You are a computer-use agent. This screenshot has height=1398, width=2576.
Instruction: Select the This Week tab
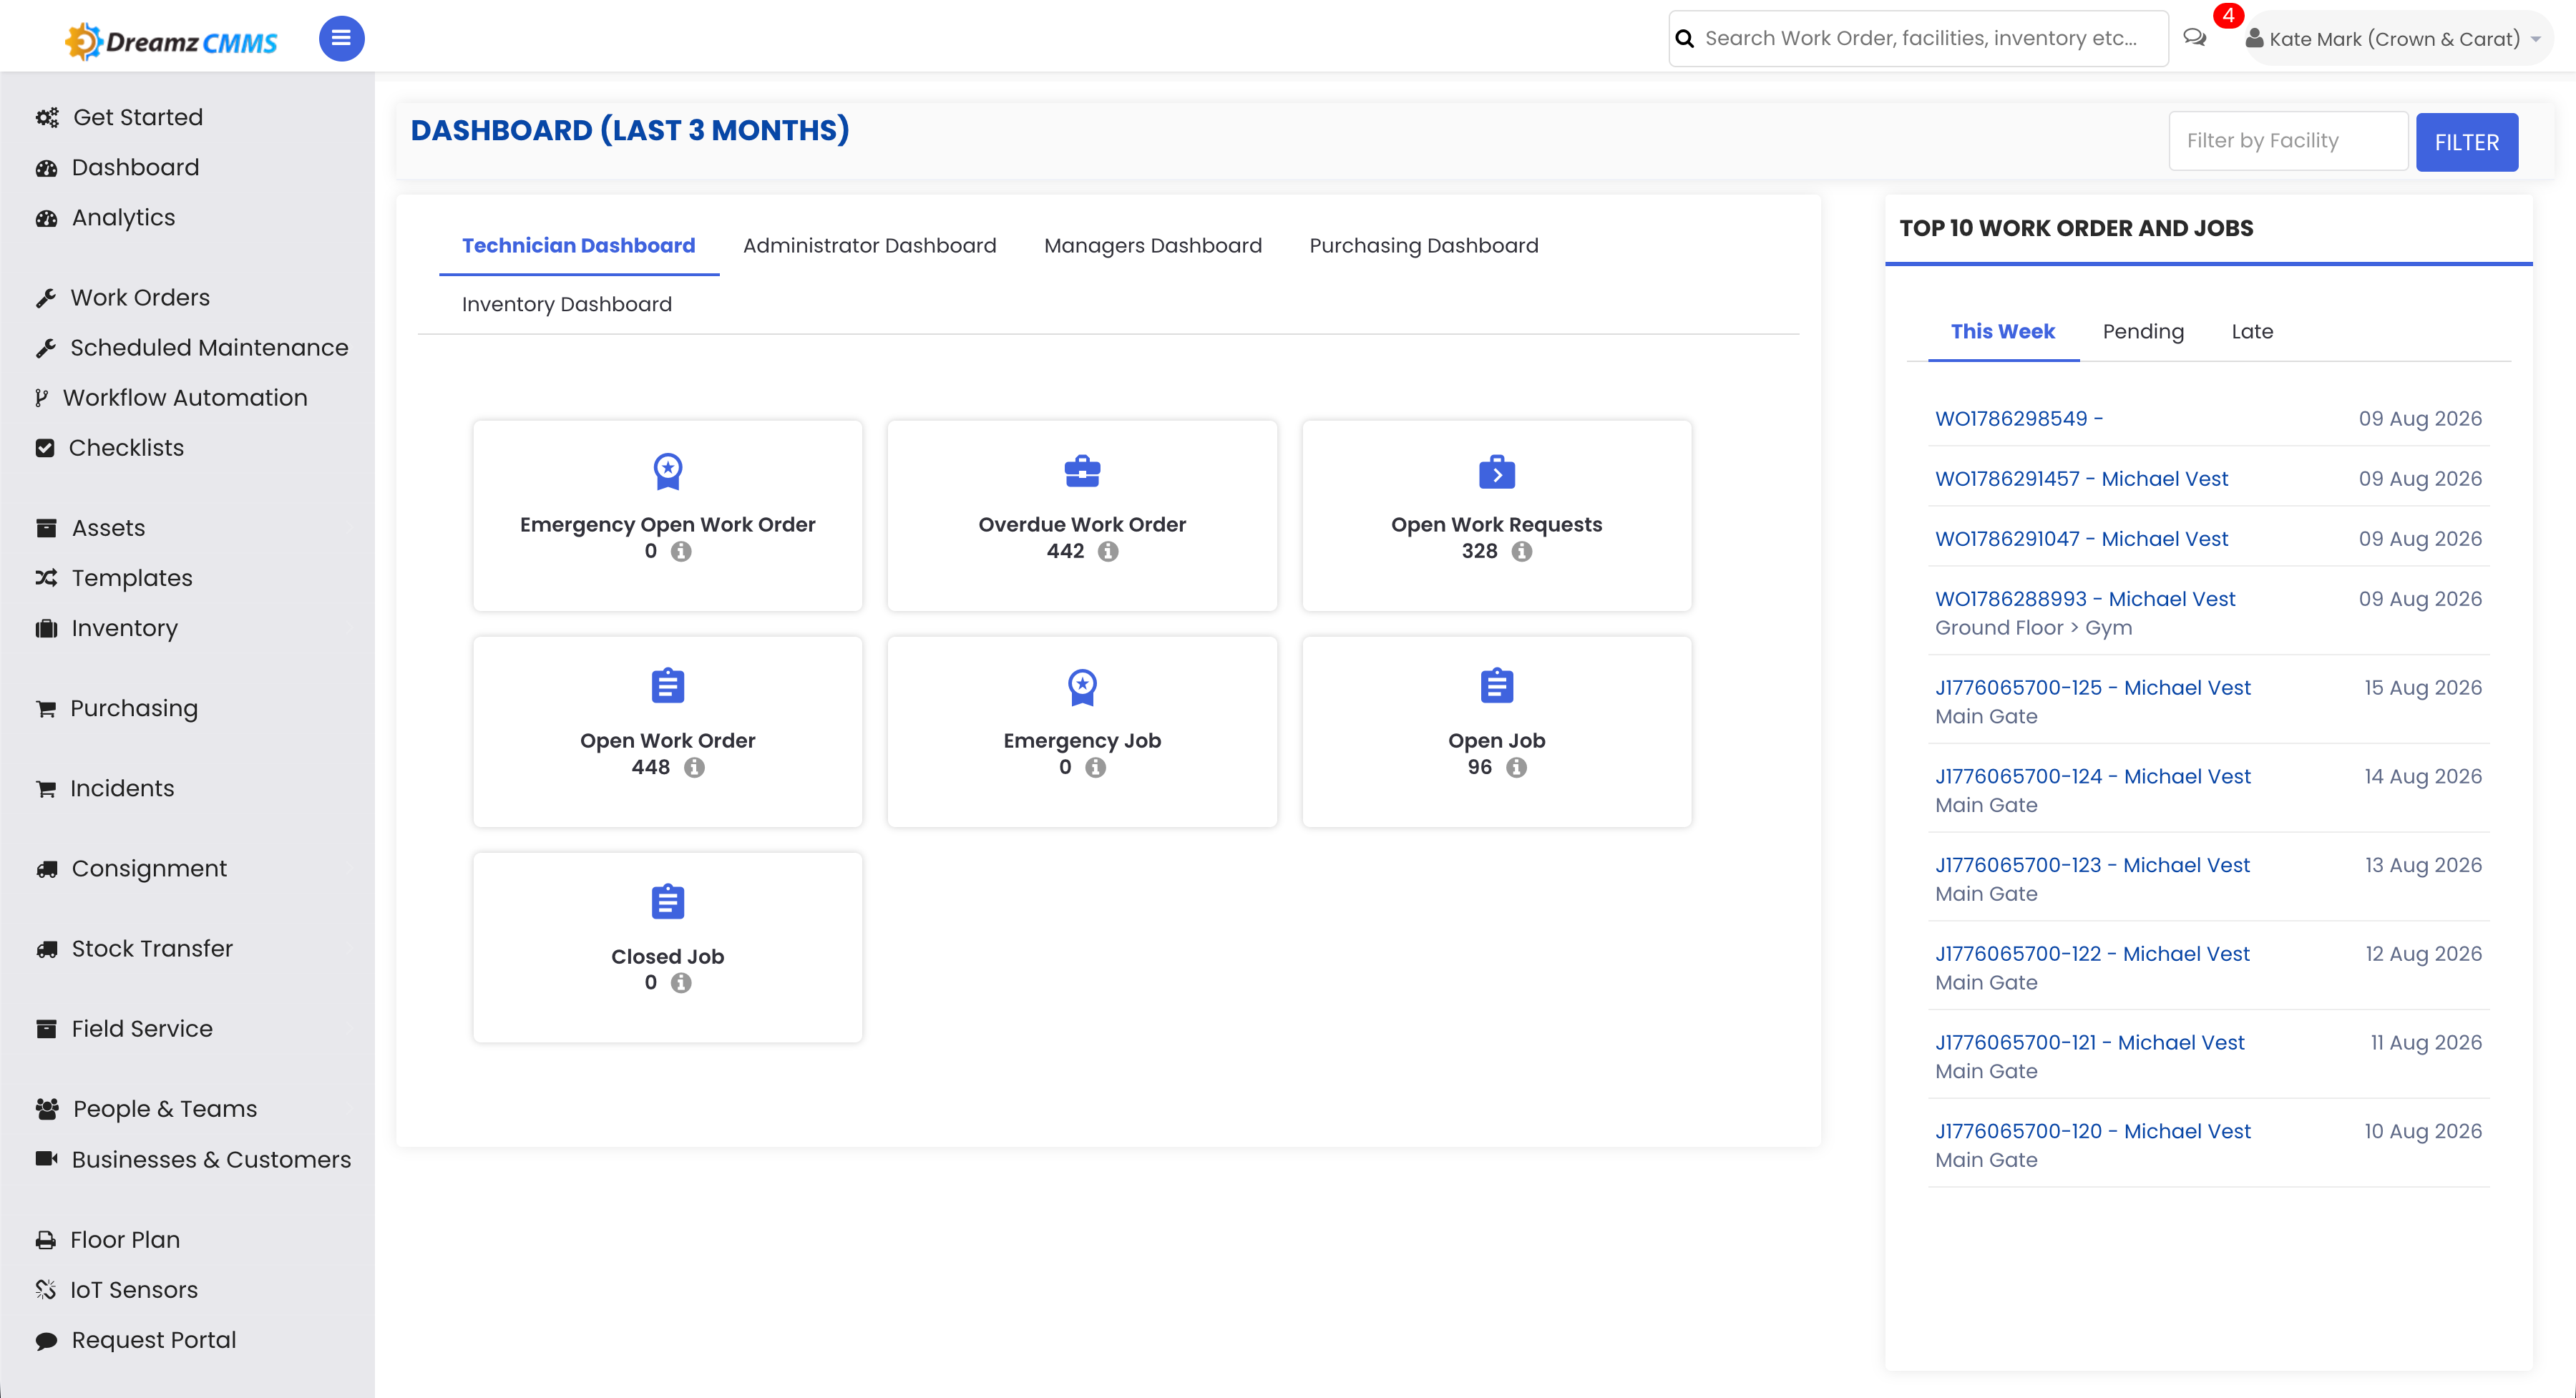(2002, 332)
